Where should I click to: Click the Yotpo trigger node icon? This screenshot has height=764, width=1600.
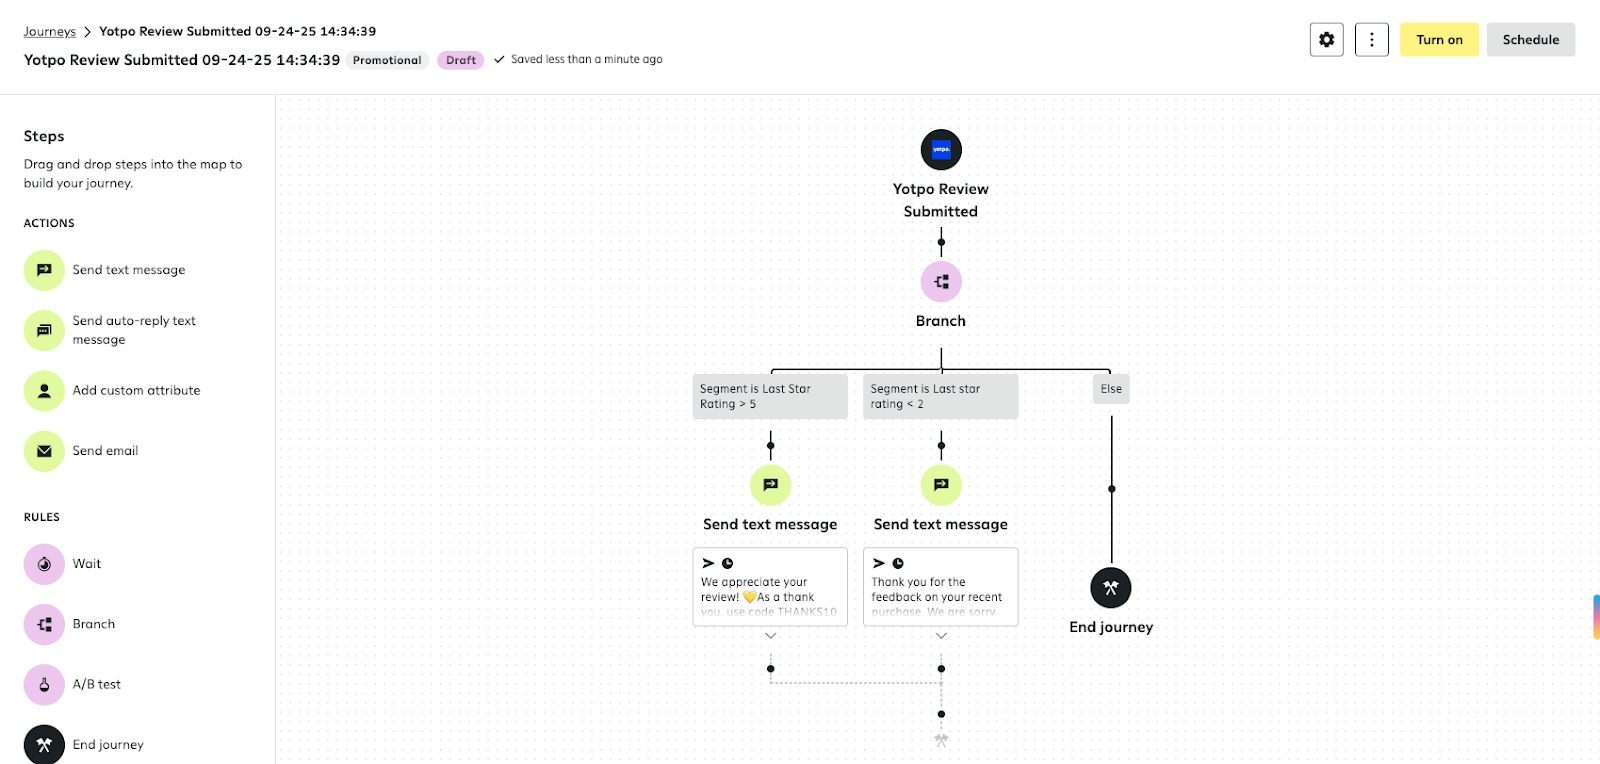pyautogui.click(x=941, y=150)
